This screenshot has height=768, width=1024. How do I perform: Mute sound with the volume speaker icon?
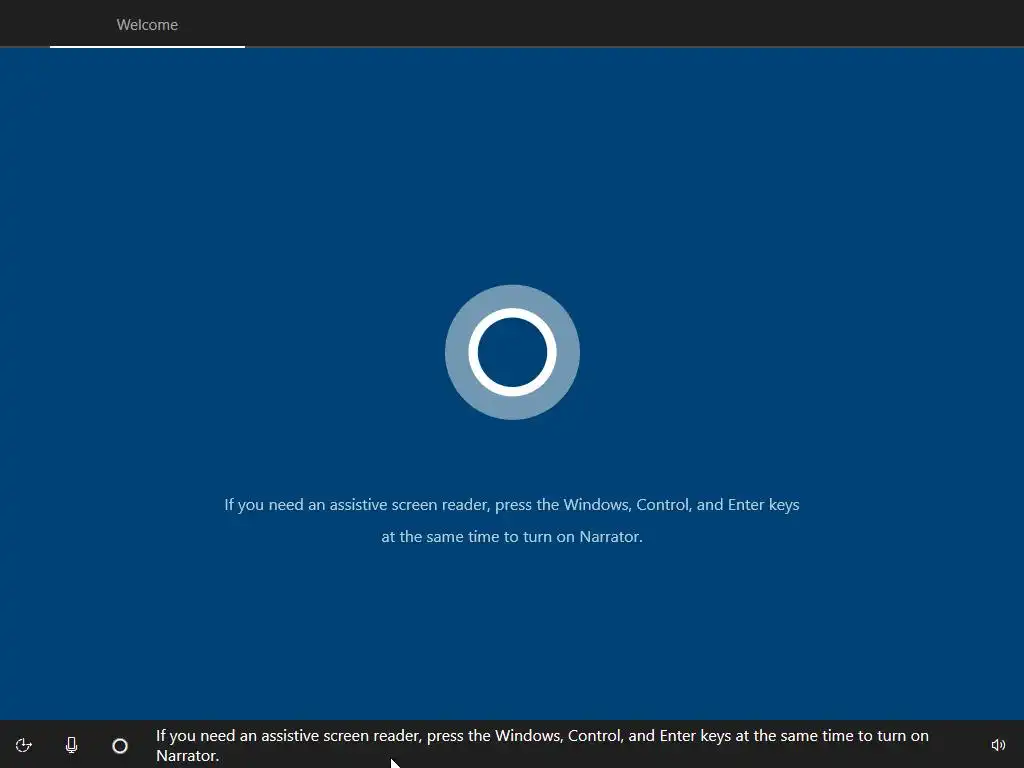(998, 745)
